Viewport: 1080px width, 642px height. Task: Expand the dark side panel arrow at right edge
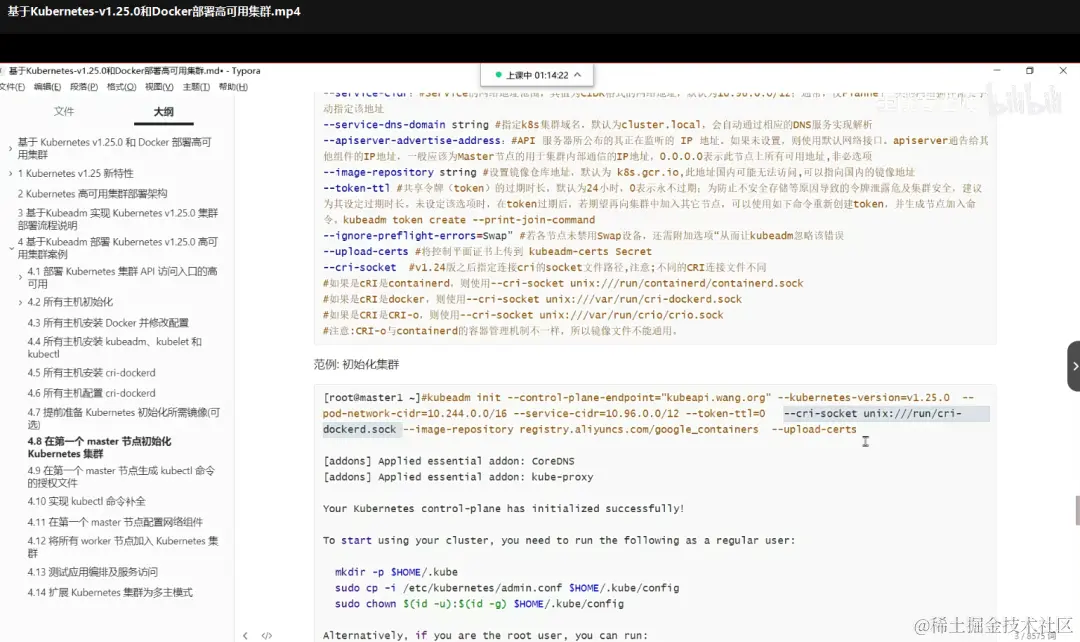click(1074, 366)
